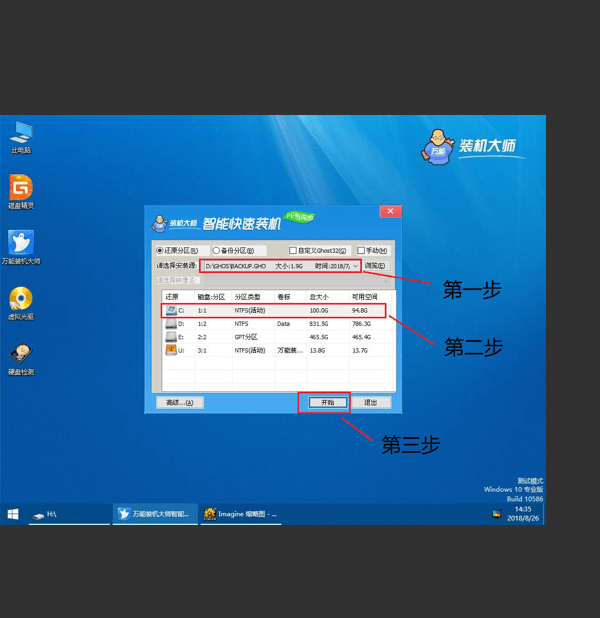
Task: Click the Windows Start button
Action: pyautogui.click(x=14, y=514)
